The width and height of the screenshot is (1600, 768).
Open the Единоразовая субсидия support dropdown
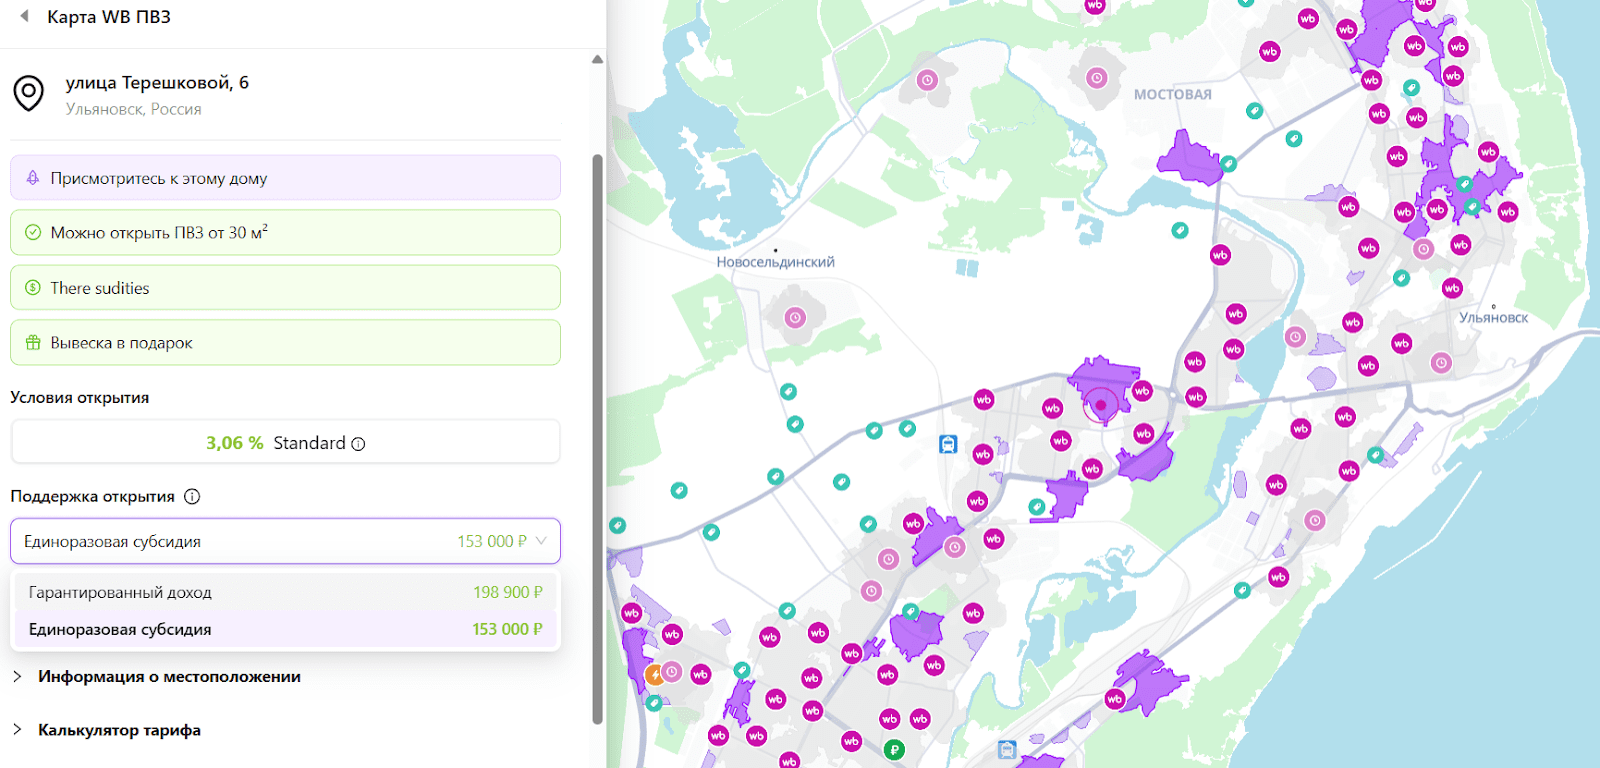285,541
